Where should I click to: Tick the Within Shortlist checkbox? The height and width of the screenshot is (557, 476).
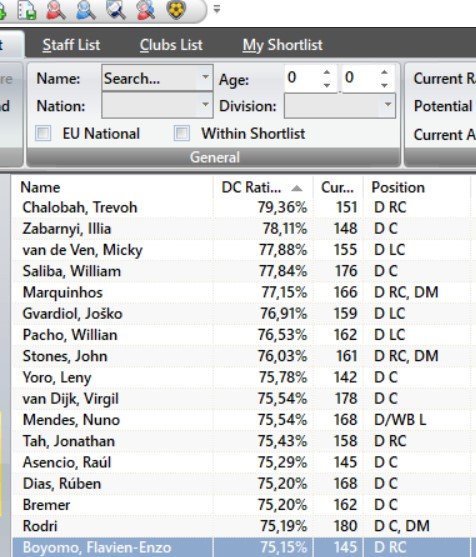pos(181,134)
